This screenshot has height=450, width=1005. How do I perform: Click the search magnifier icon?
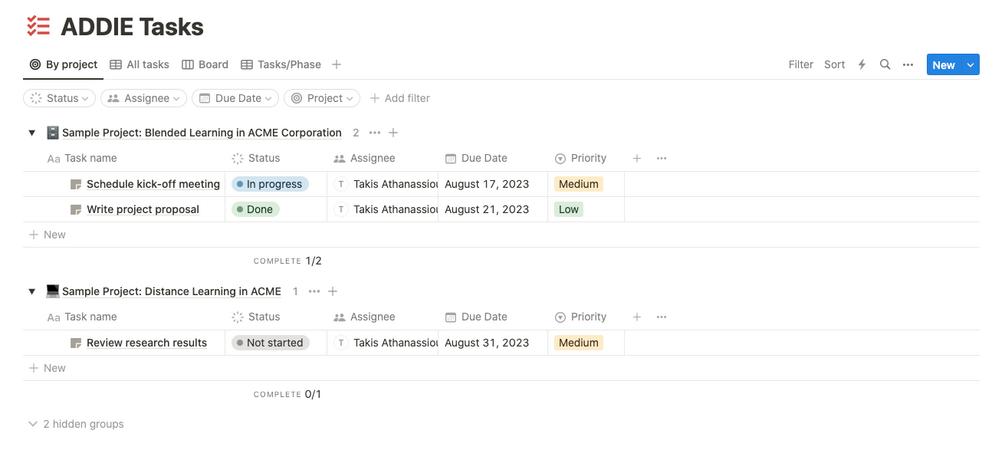[885, 65]
